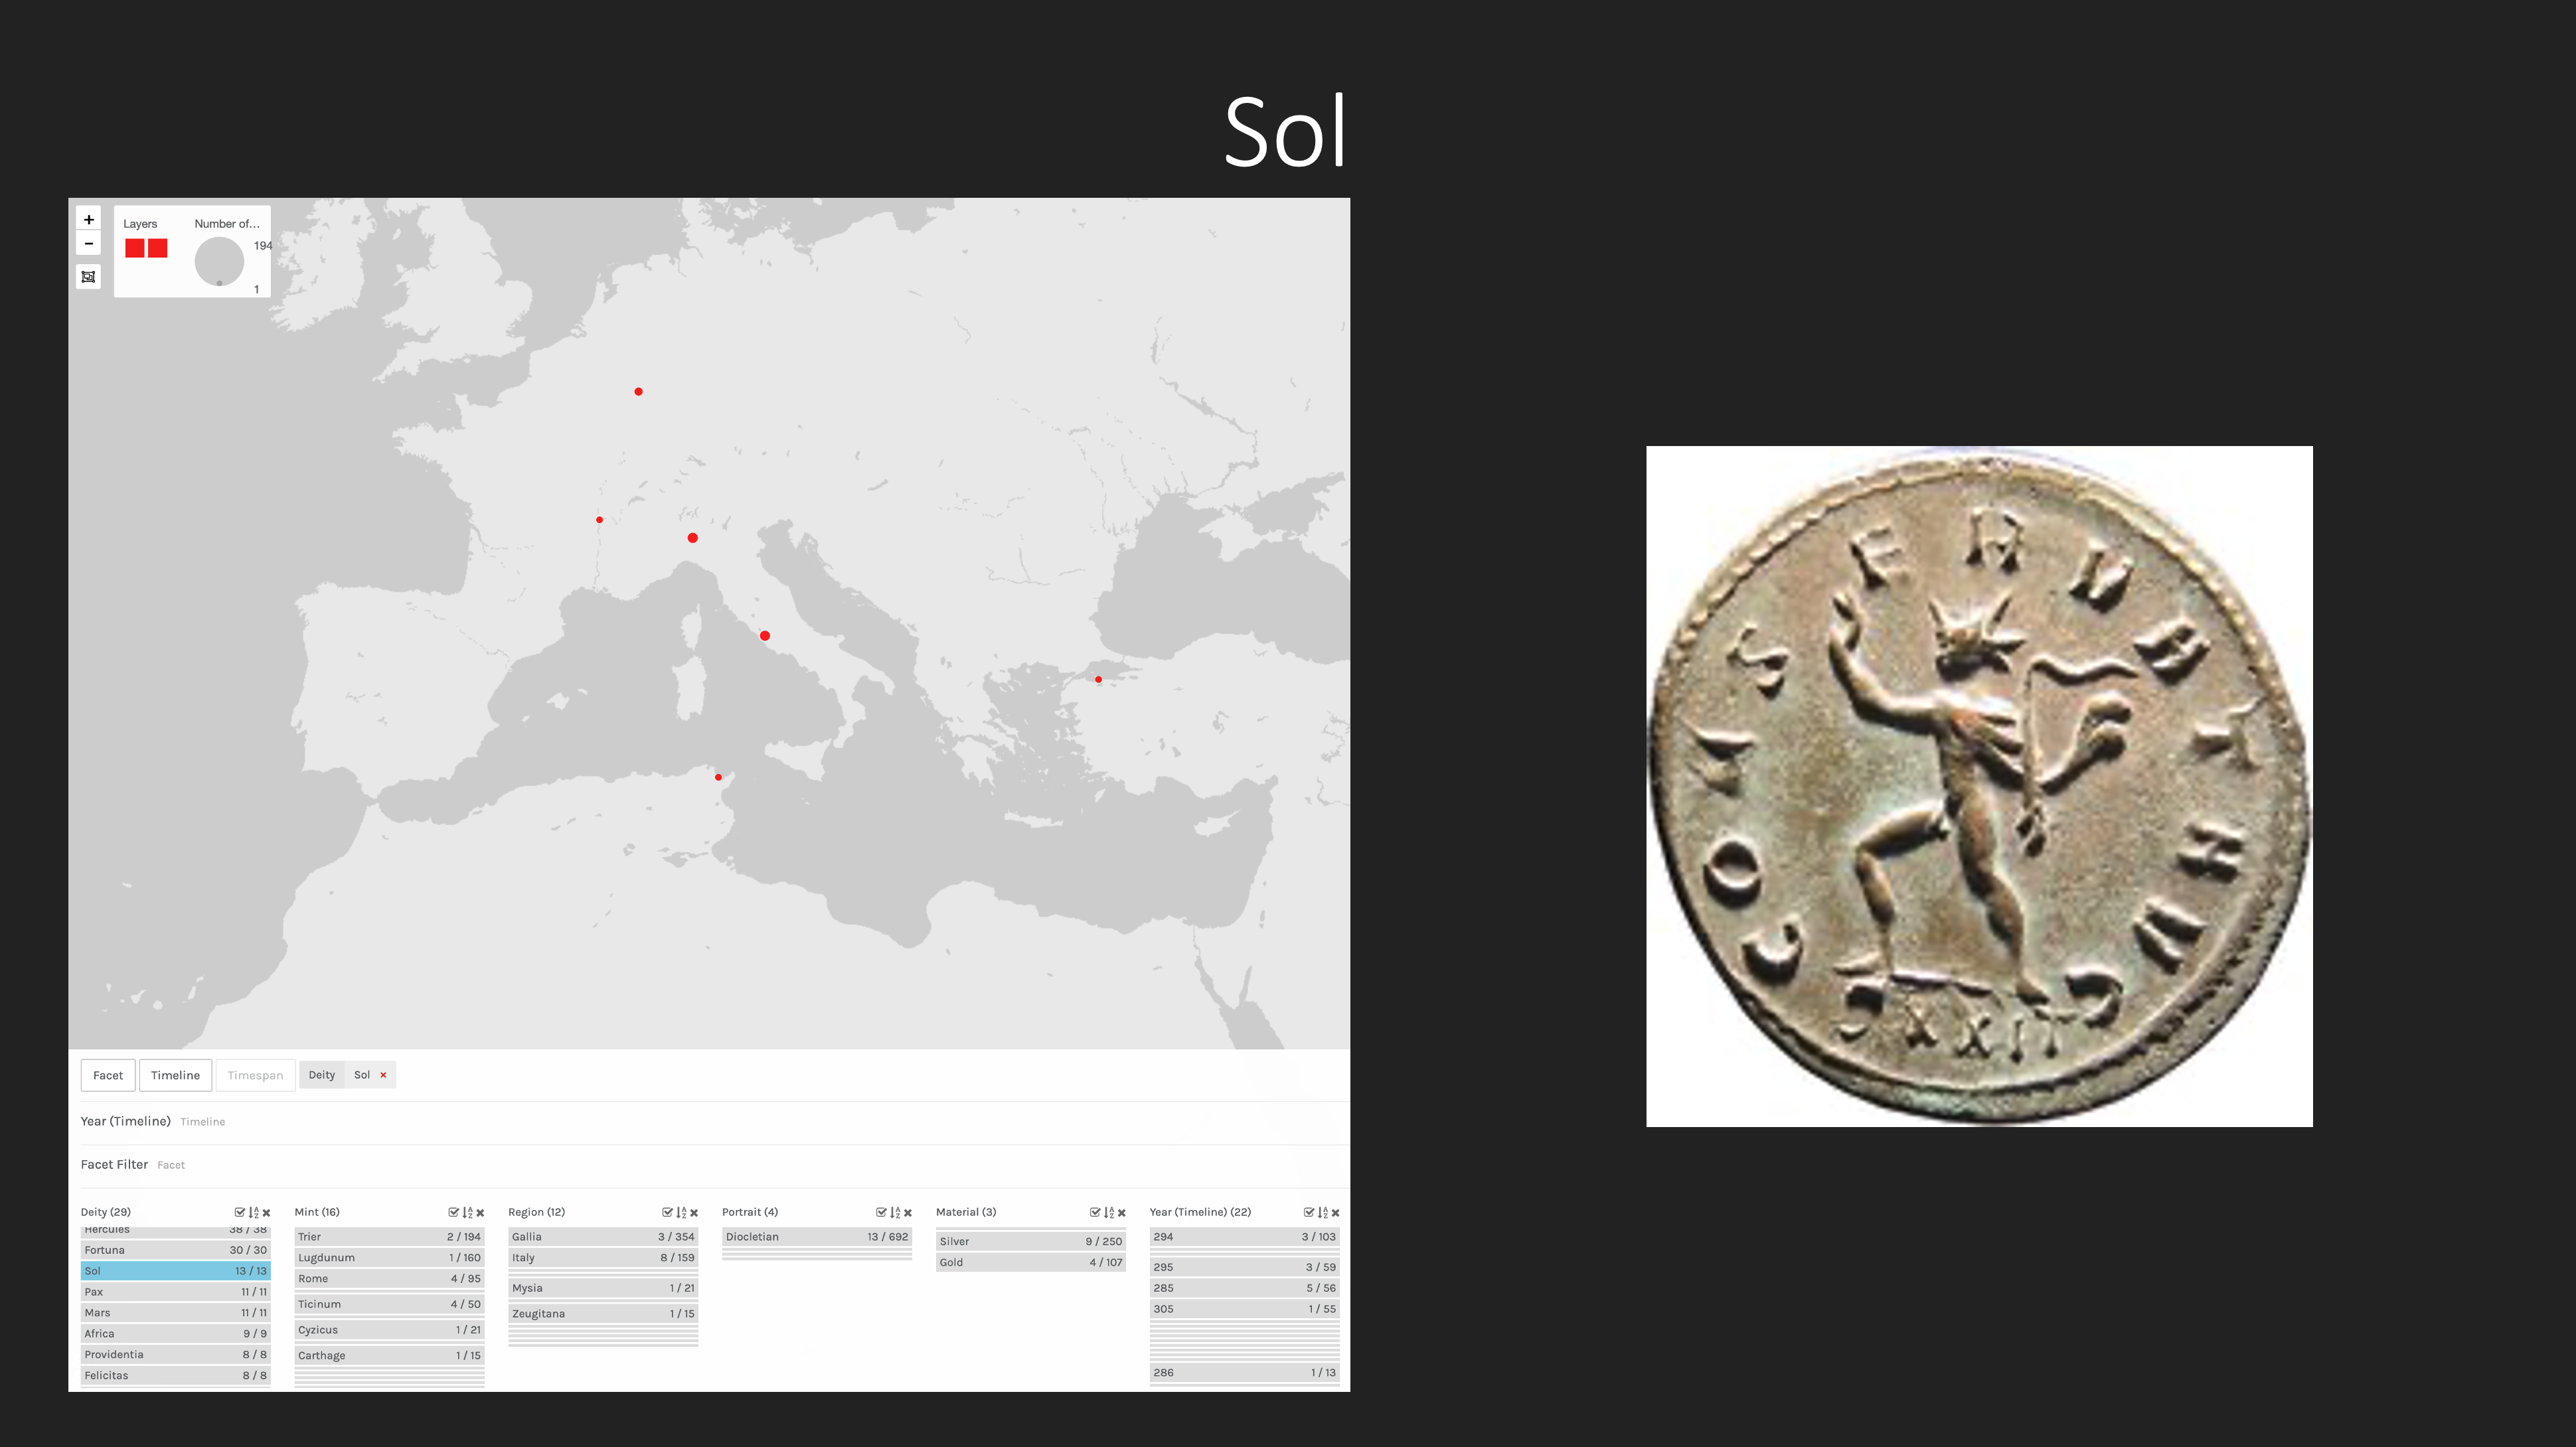The image size is (2576, 1447).
Task: Click the first red layer swatch
Action: (135, 248)
